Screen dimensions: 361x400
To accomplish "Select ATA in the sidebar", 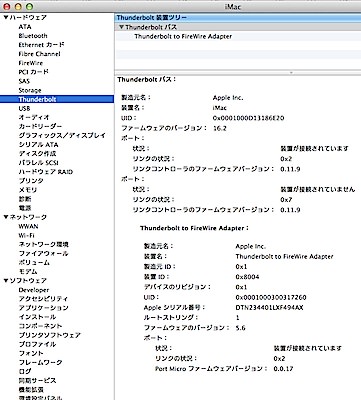I will tap(25, 27).
